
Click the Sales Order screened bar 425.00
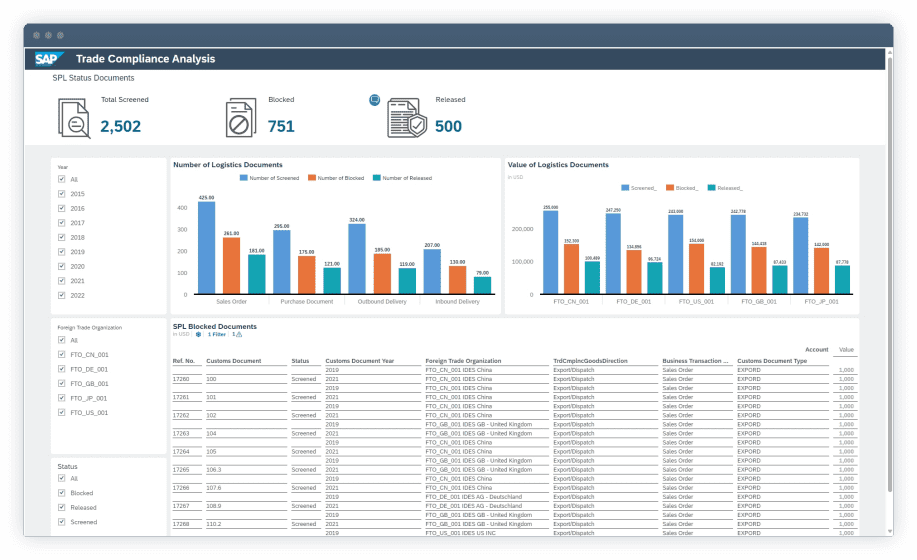coord(206,248)
